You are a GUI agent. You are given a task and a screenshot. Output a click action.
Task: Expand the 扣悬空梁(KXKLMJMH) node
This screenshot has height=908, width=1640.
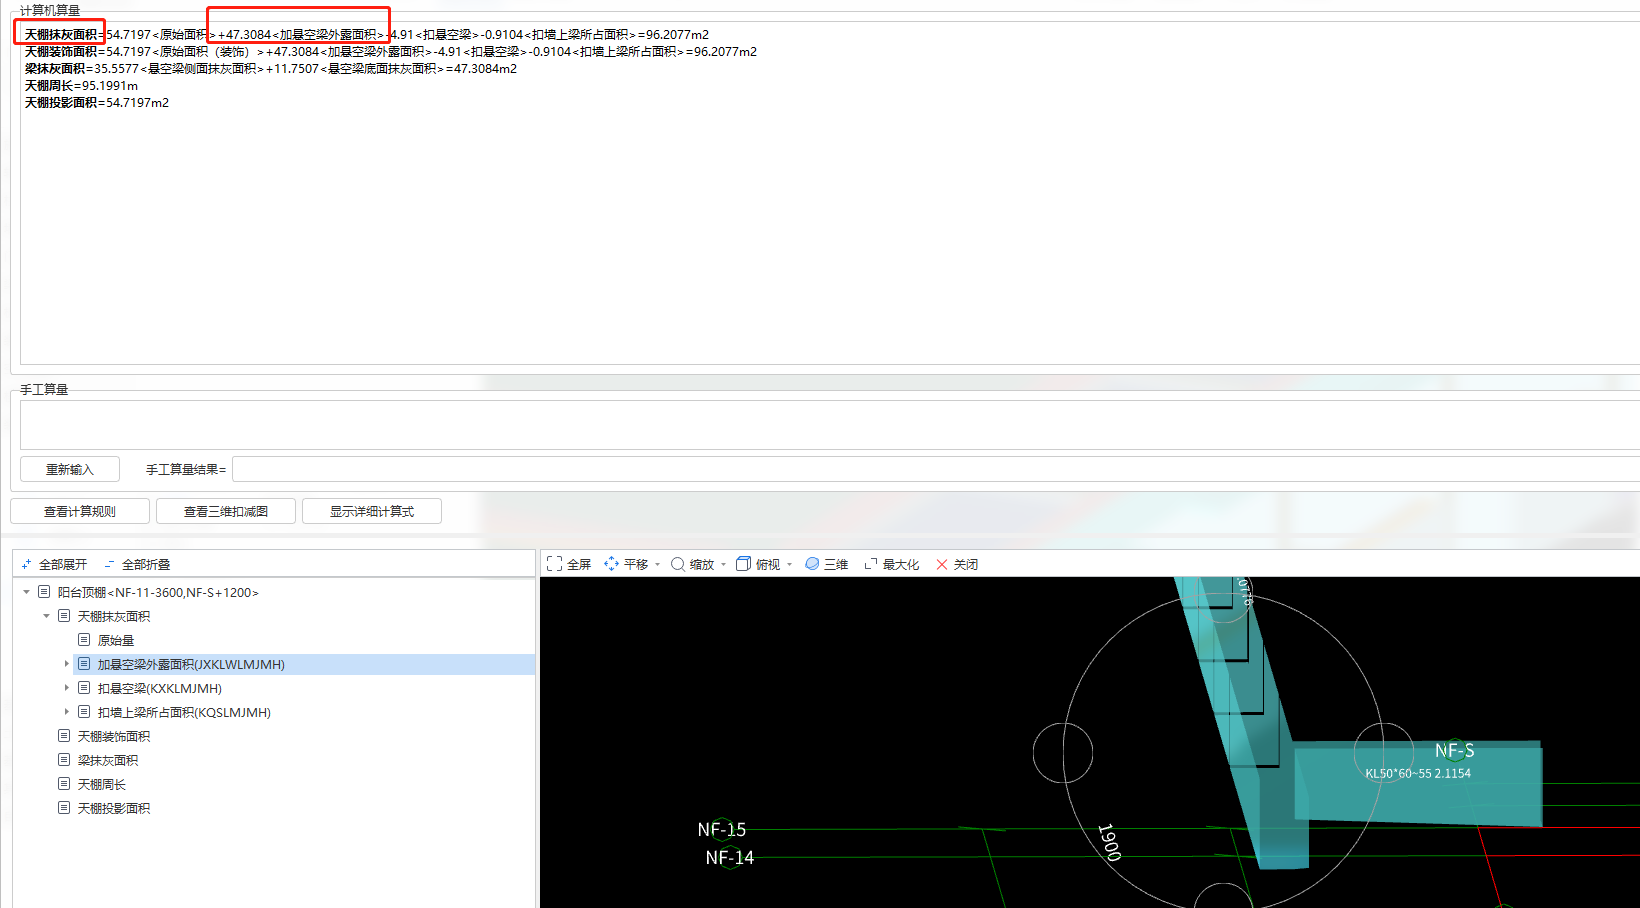[66, 688]
